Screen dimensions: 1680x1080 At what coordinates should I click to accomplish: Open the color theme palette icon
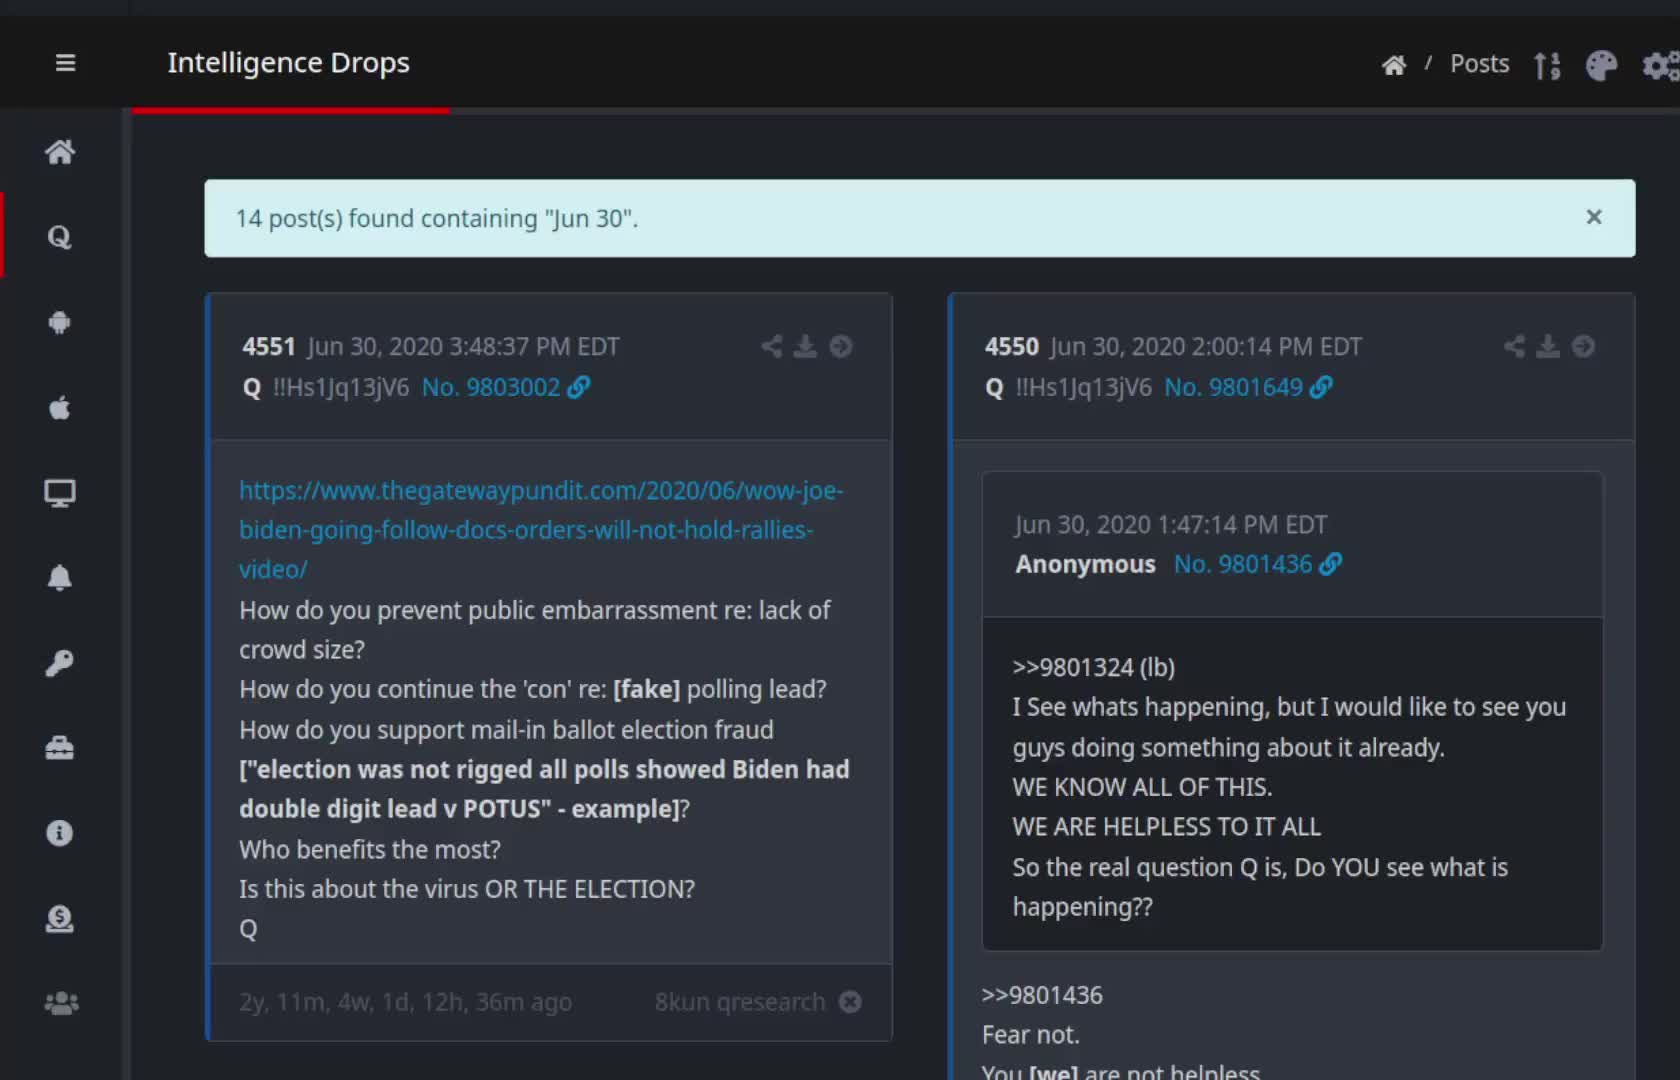pos(1601,66)
